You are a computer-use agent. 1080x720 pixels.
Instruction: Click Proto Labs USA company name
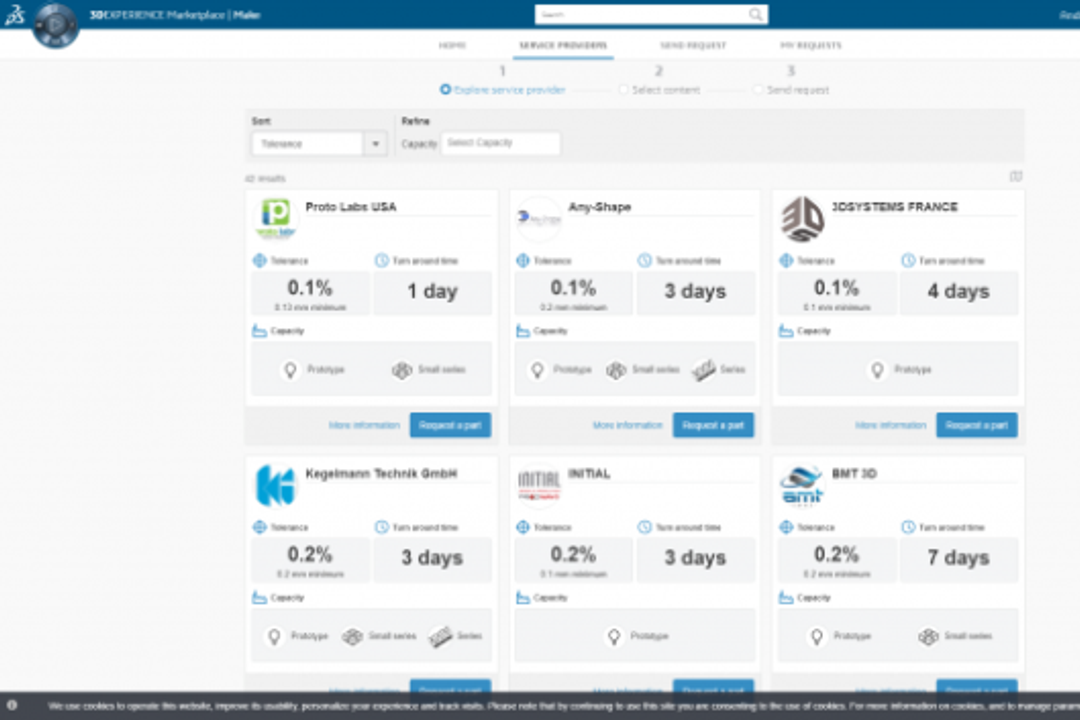tap(351, 207)
